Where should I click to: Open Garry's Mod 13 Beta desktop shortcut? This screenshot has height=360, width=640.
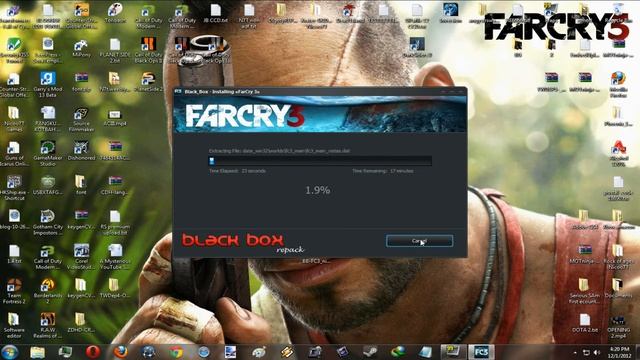coord(48,84)
